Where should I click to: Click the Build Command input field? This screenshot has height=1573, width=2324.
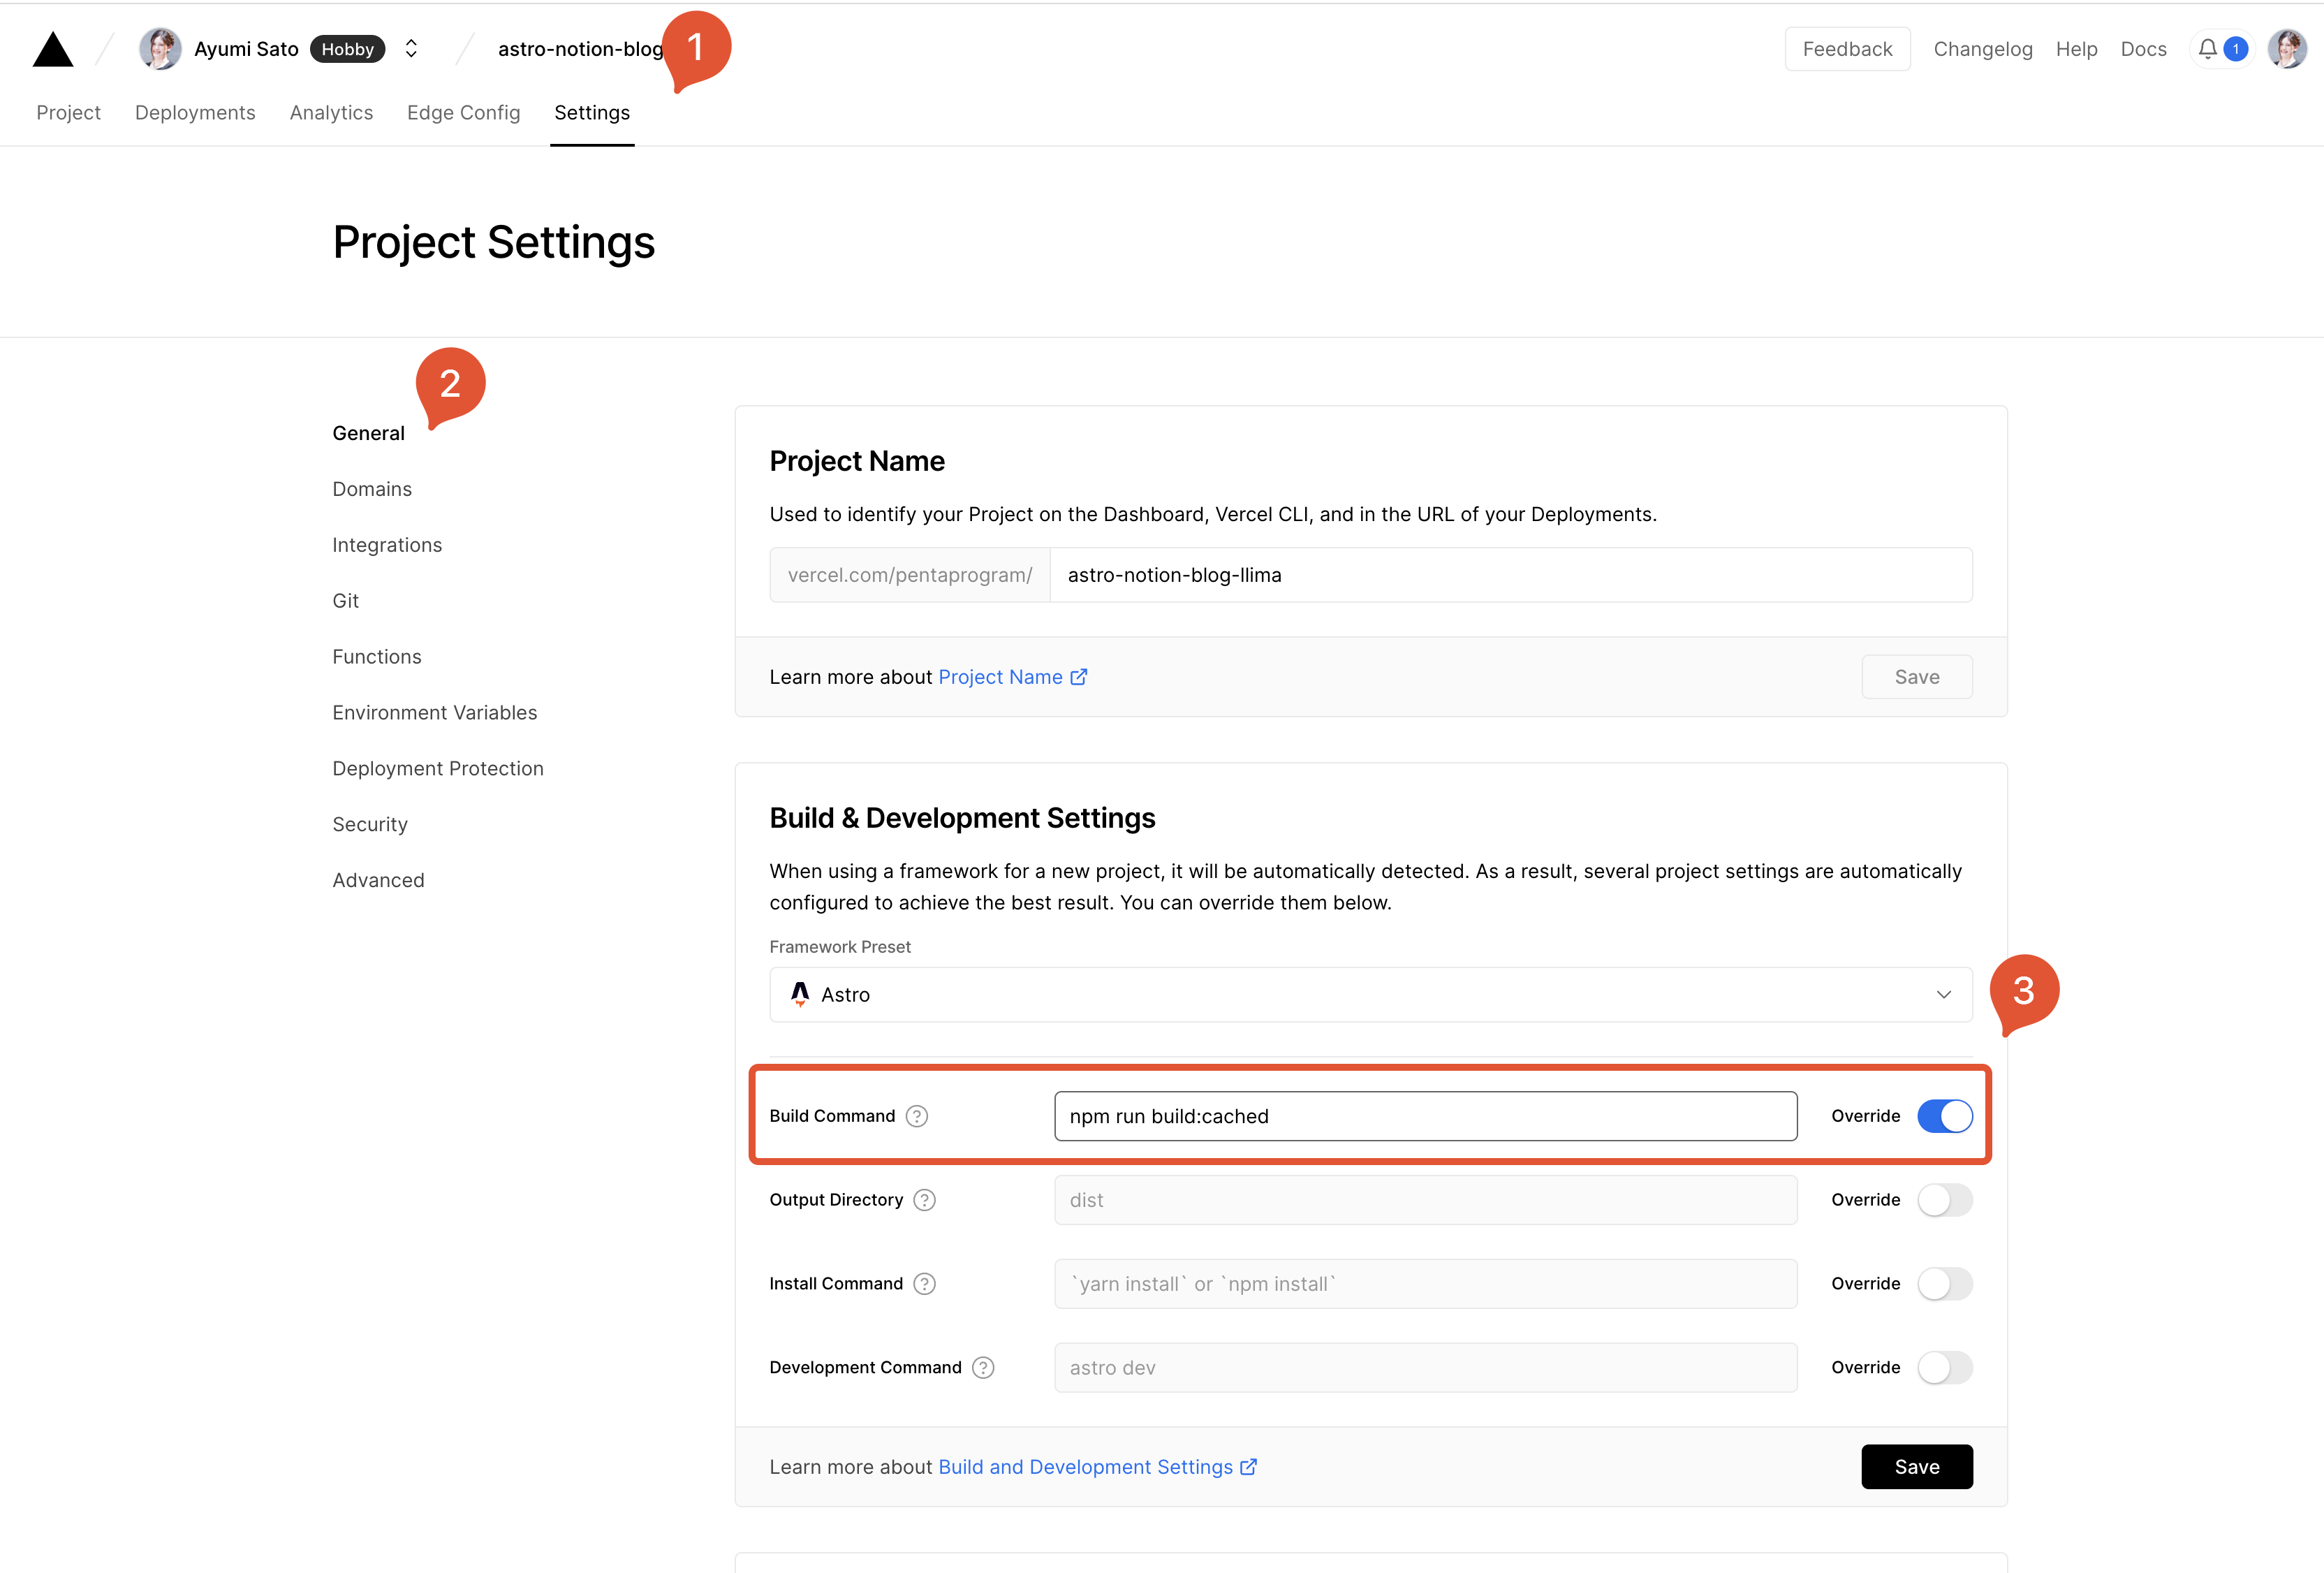(x=1425, y=1116)
